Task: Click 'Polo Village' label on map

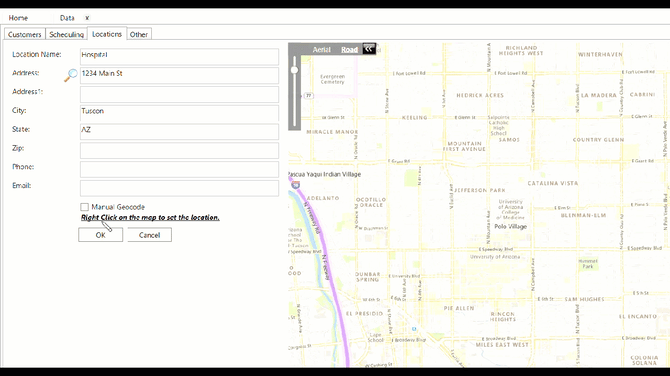Action: pyautogui.click(x=511, y=226)
